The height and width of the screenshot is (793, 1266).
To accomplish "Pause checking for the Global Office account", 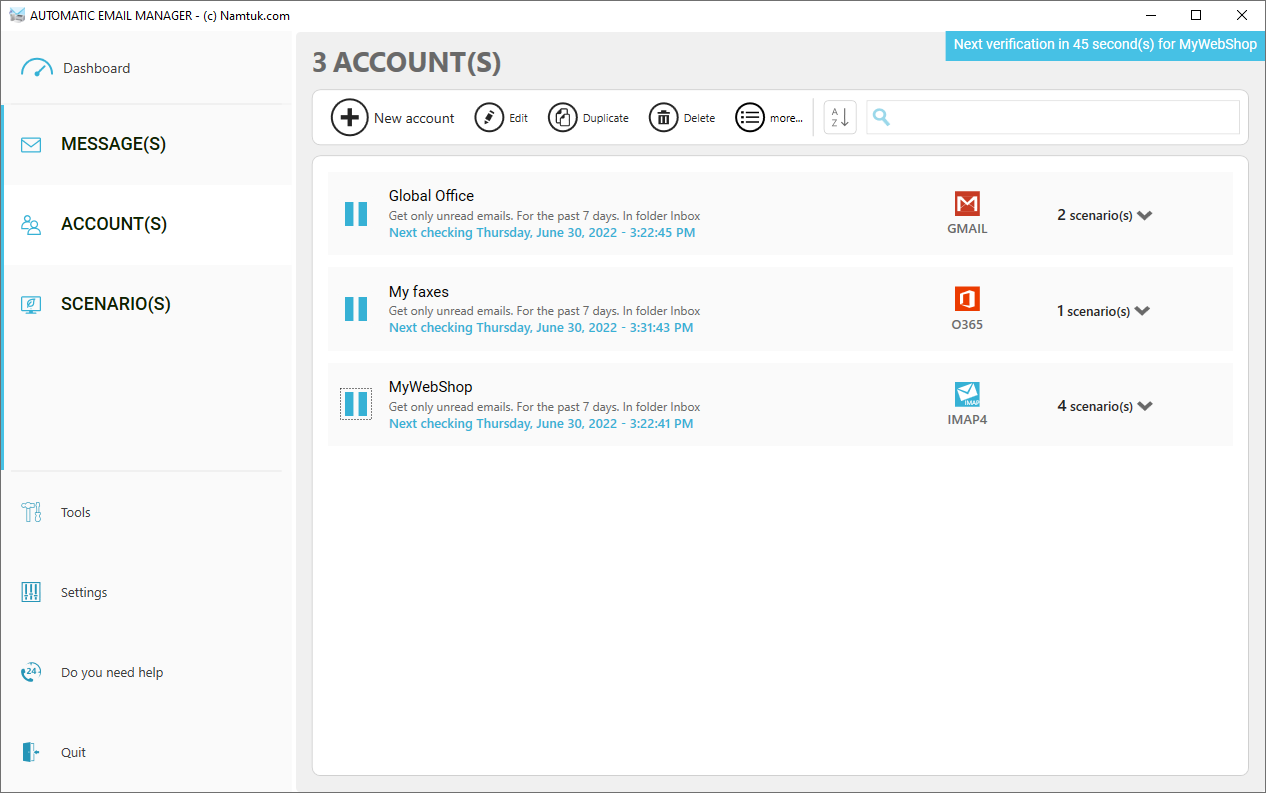I will coord(355,213).
